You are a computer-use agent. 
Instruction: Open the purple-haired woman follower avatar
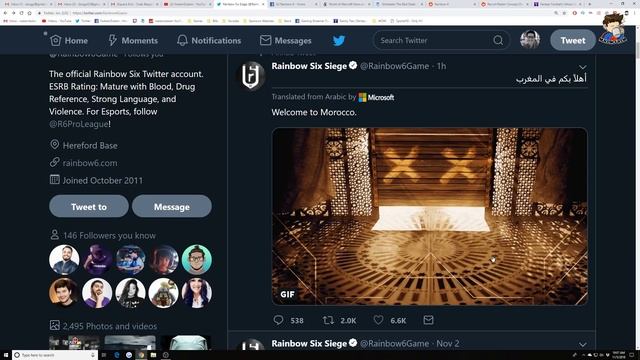tap(197, 293)
